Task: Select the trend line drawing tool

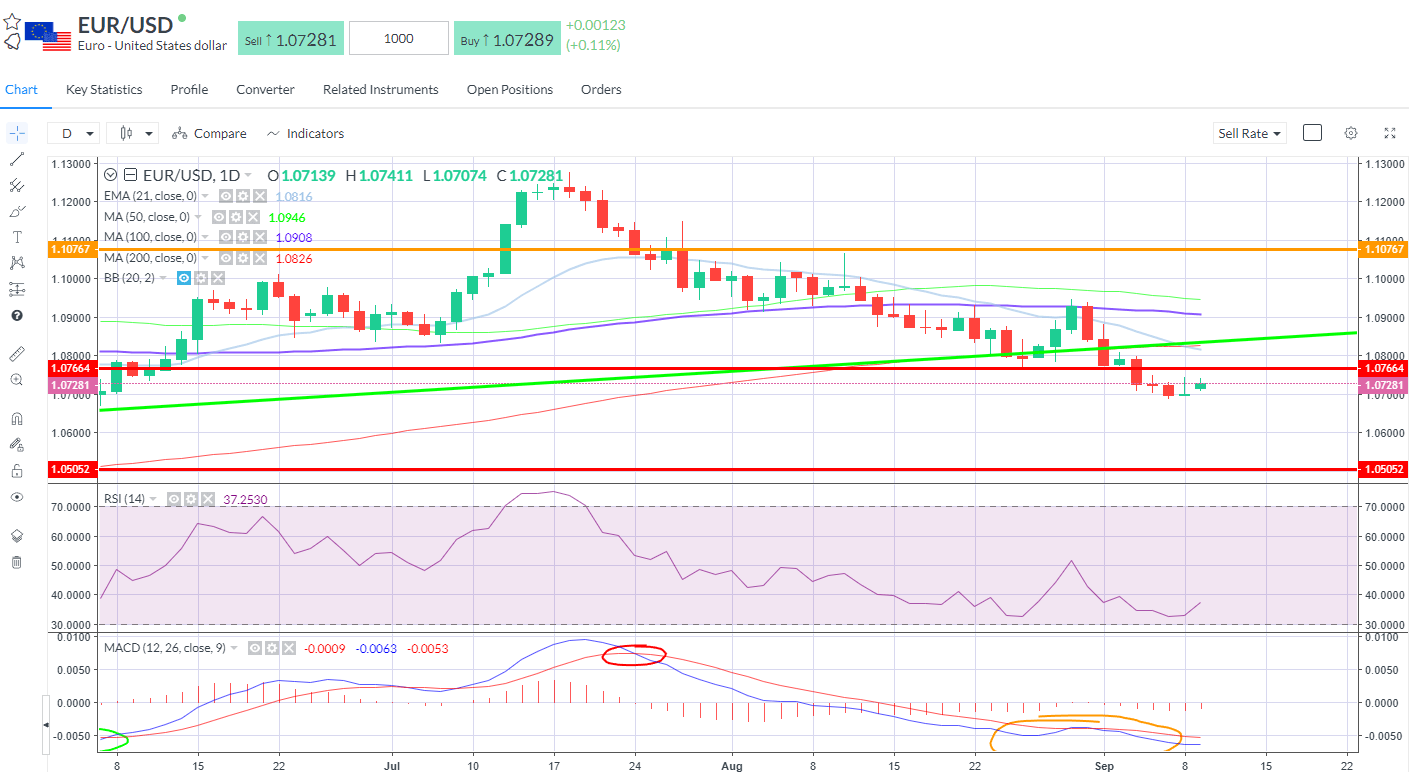Action: pyautogui.click(x=17, y=159)
